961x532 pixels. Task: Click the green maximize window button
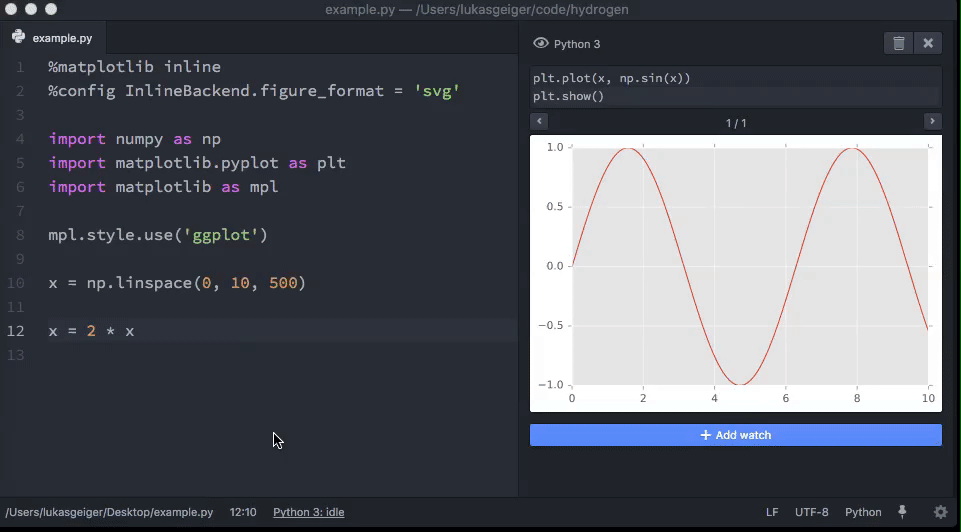click(51, 9)
